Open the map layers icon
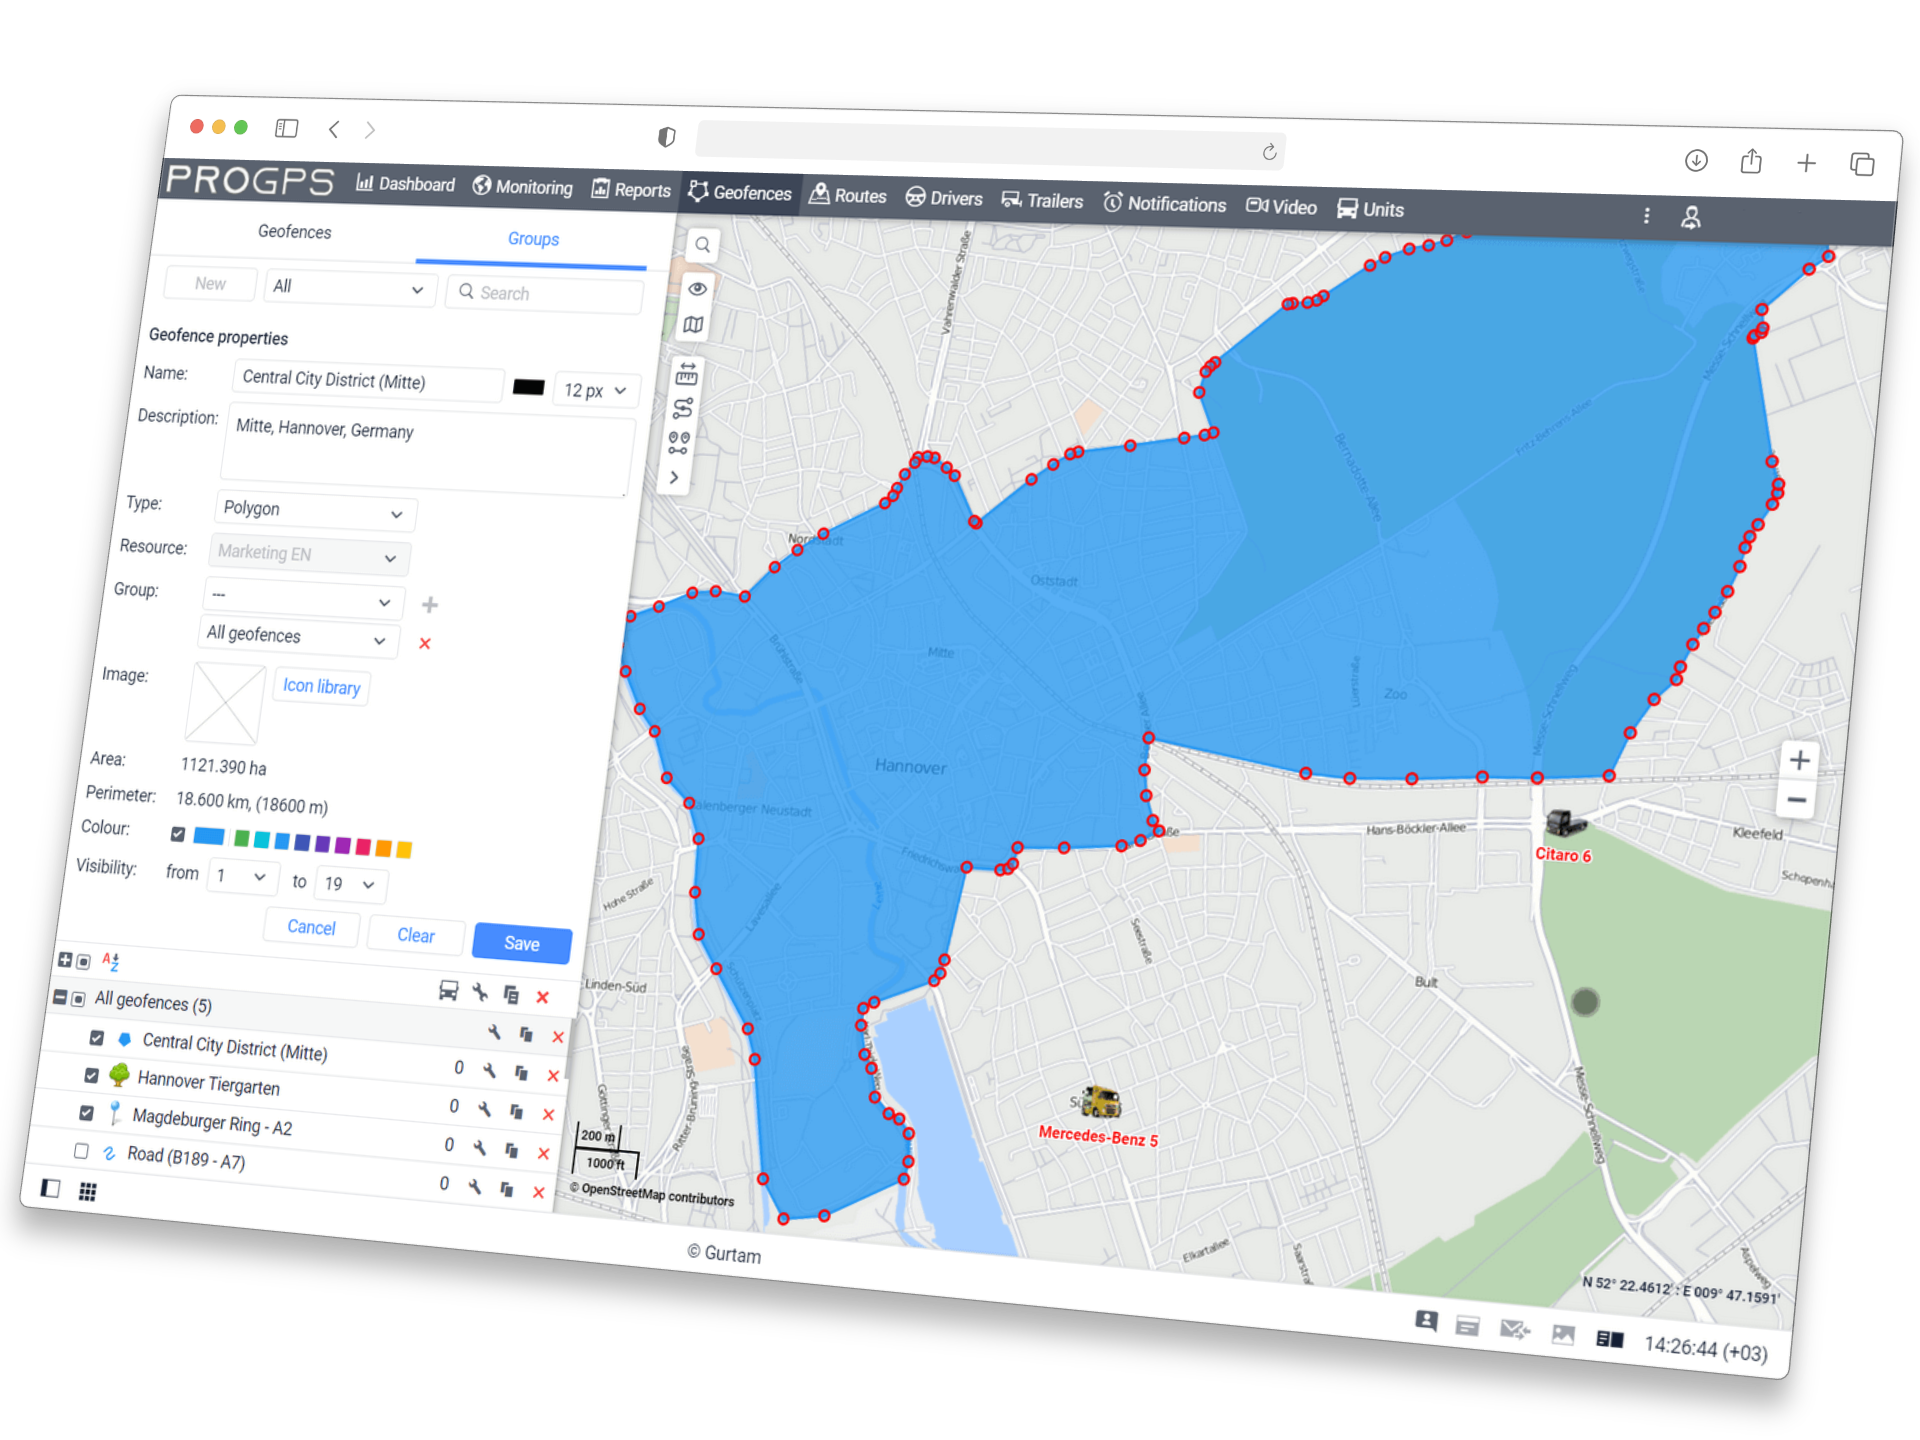This screenshot has width=1920, height=1440. (x=693, y=325)
